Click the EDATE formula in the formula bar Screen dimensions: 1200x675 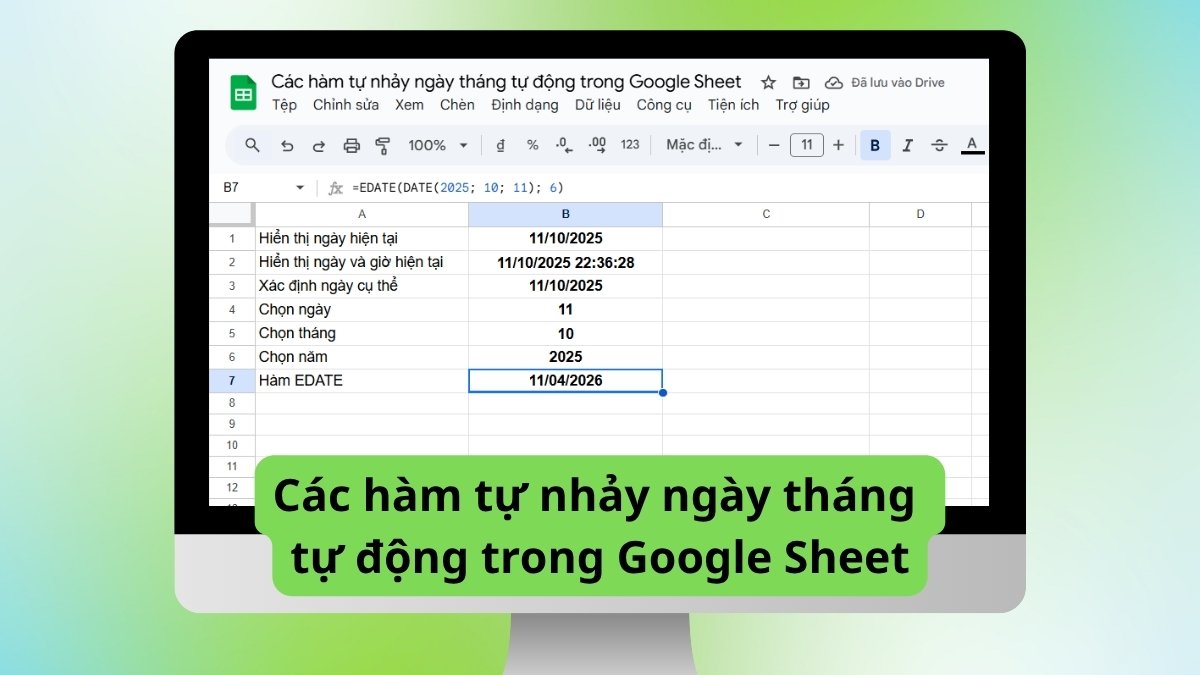458,188
